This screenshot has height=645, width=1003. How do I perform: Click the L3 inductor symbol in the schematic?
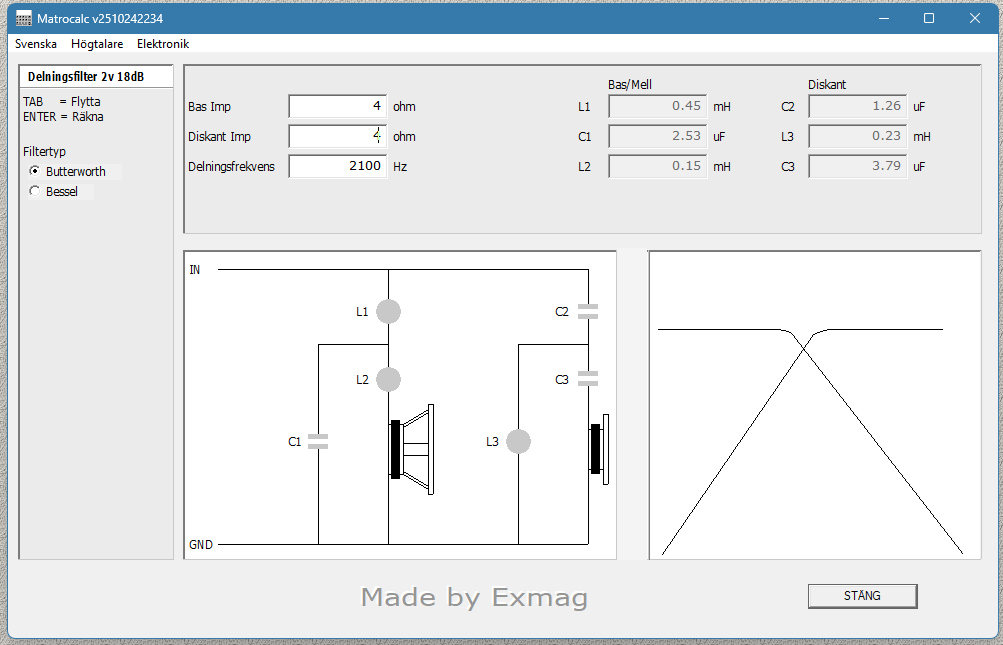[518, 440]
